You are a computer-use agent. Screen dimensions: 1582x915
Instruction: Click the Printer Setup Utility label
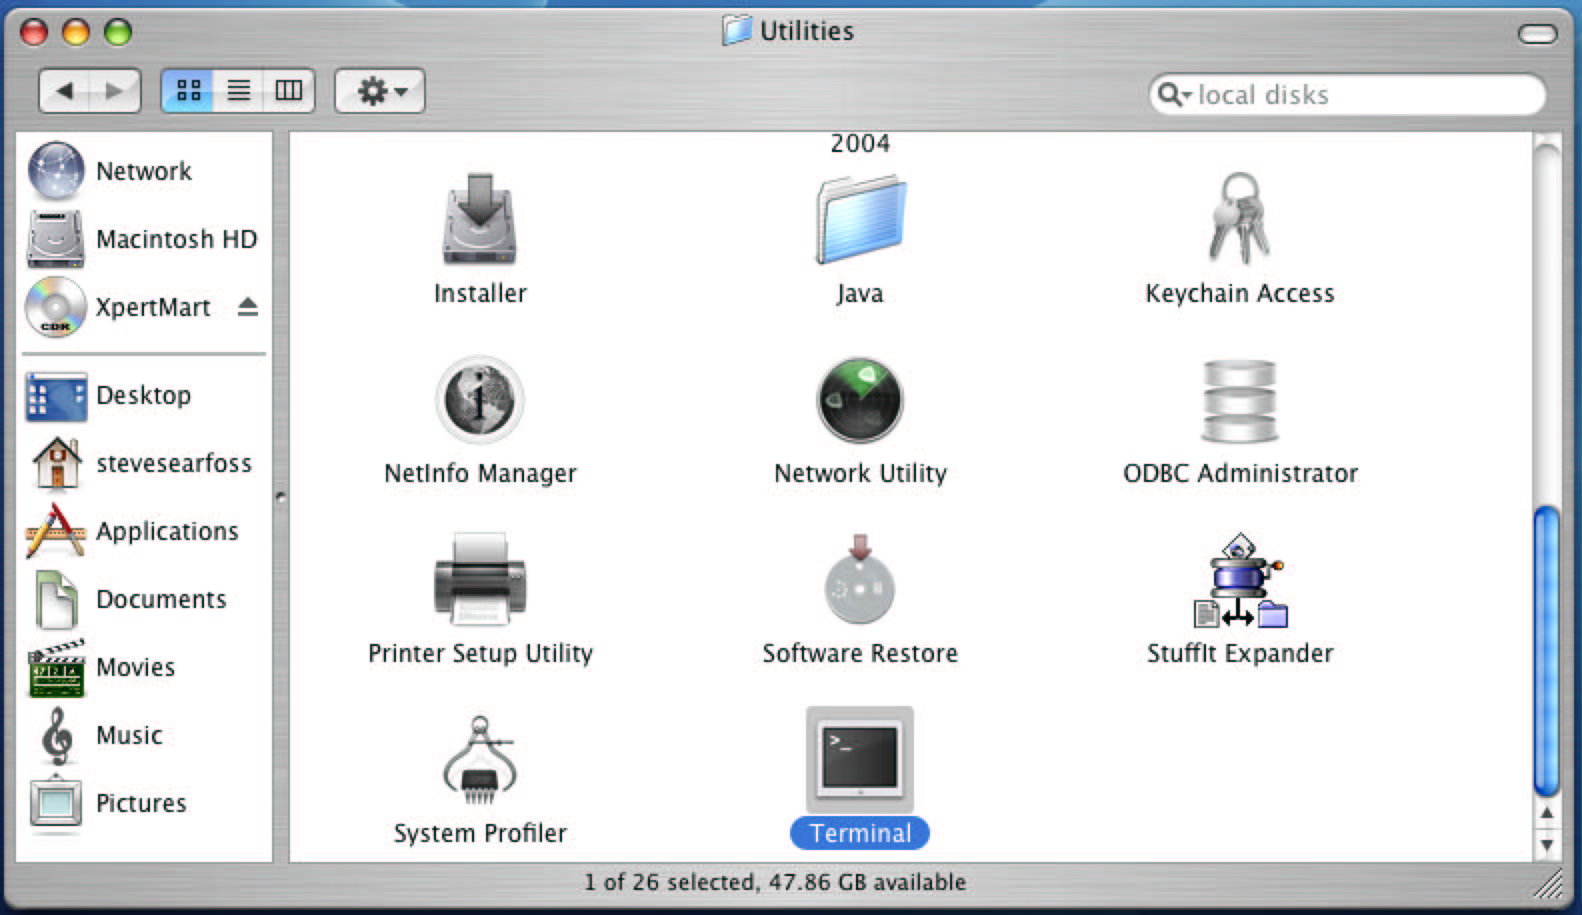(x=480, y=653)
